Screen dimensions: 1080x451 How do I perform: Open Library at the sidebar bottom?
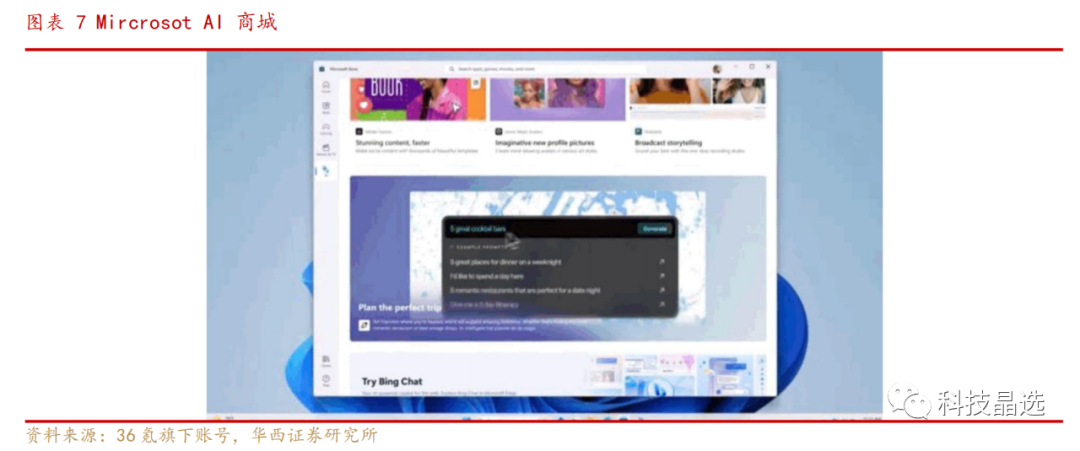point(326,360)
